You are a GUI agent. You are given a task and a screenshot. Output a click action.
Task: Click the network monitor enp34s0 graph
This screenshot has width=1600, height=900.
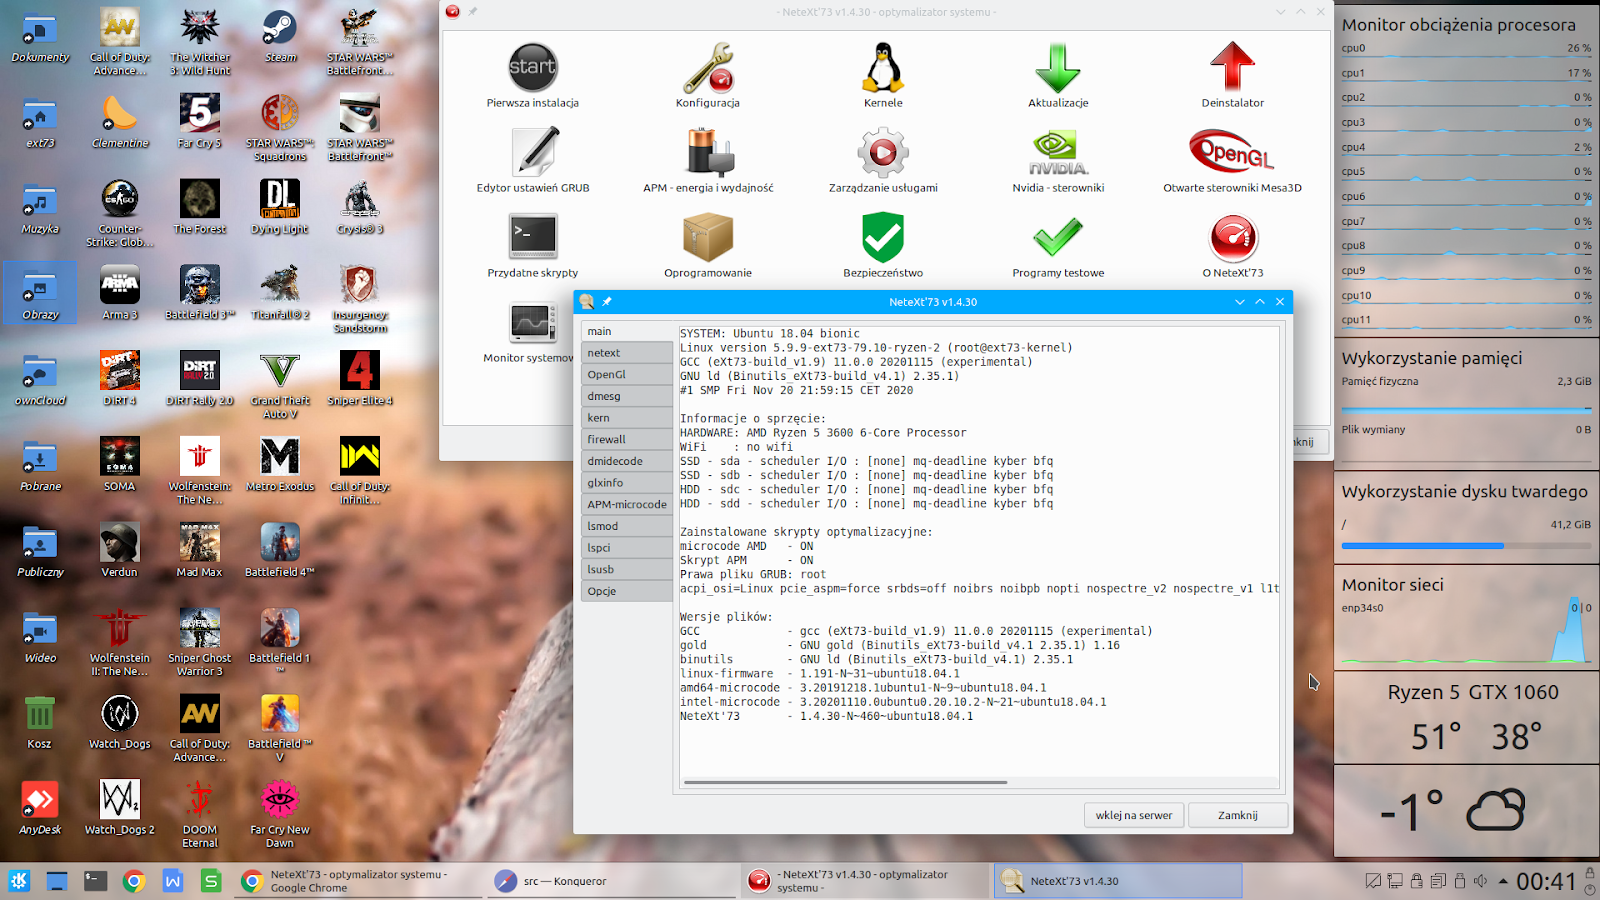click(x=1466, y=632)
